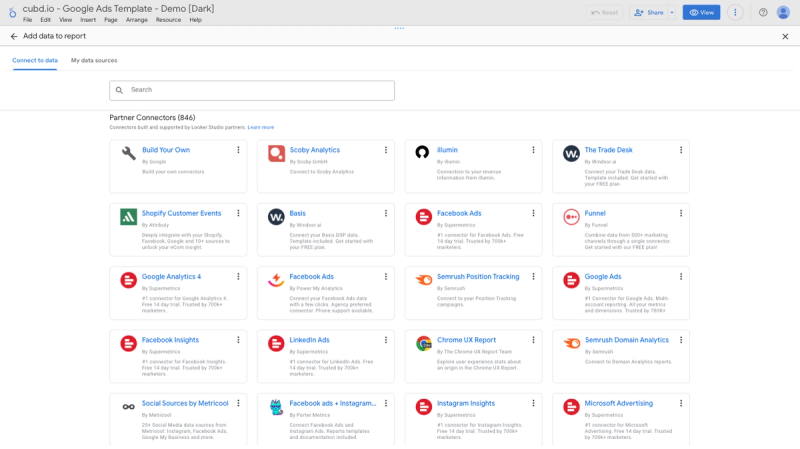Follow the Learn more link
The width and height of the screenshot is (800, 449).
[261, 127]
